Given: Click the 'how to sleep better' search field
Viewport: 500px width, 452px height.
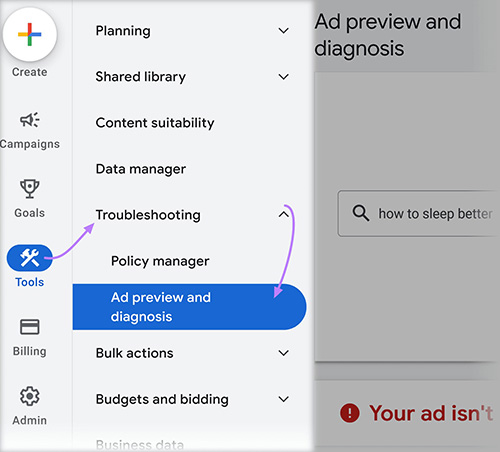Looking at the screenshot, I should click(419, 214).
